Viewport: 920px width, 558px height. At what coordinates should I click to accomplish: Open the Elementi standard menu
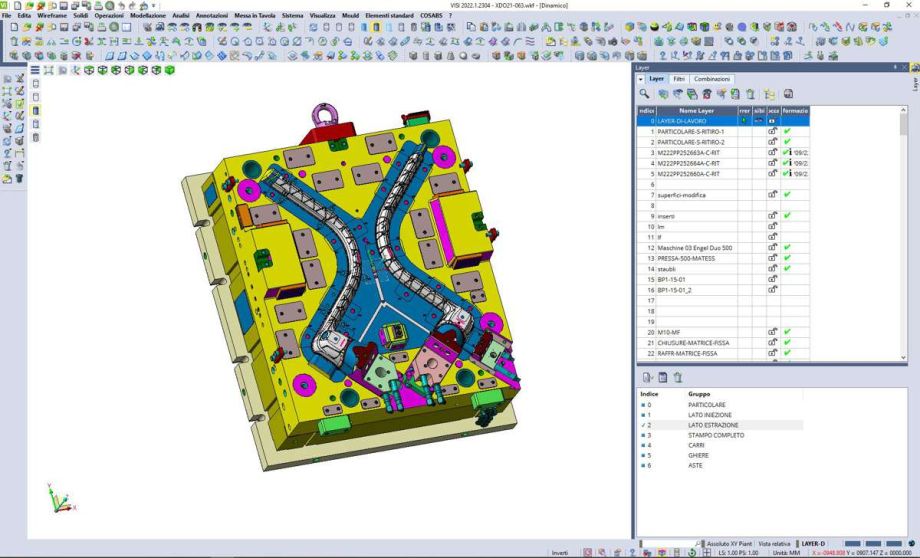tap(390, 16)
